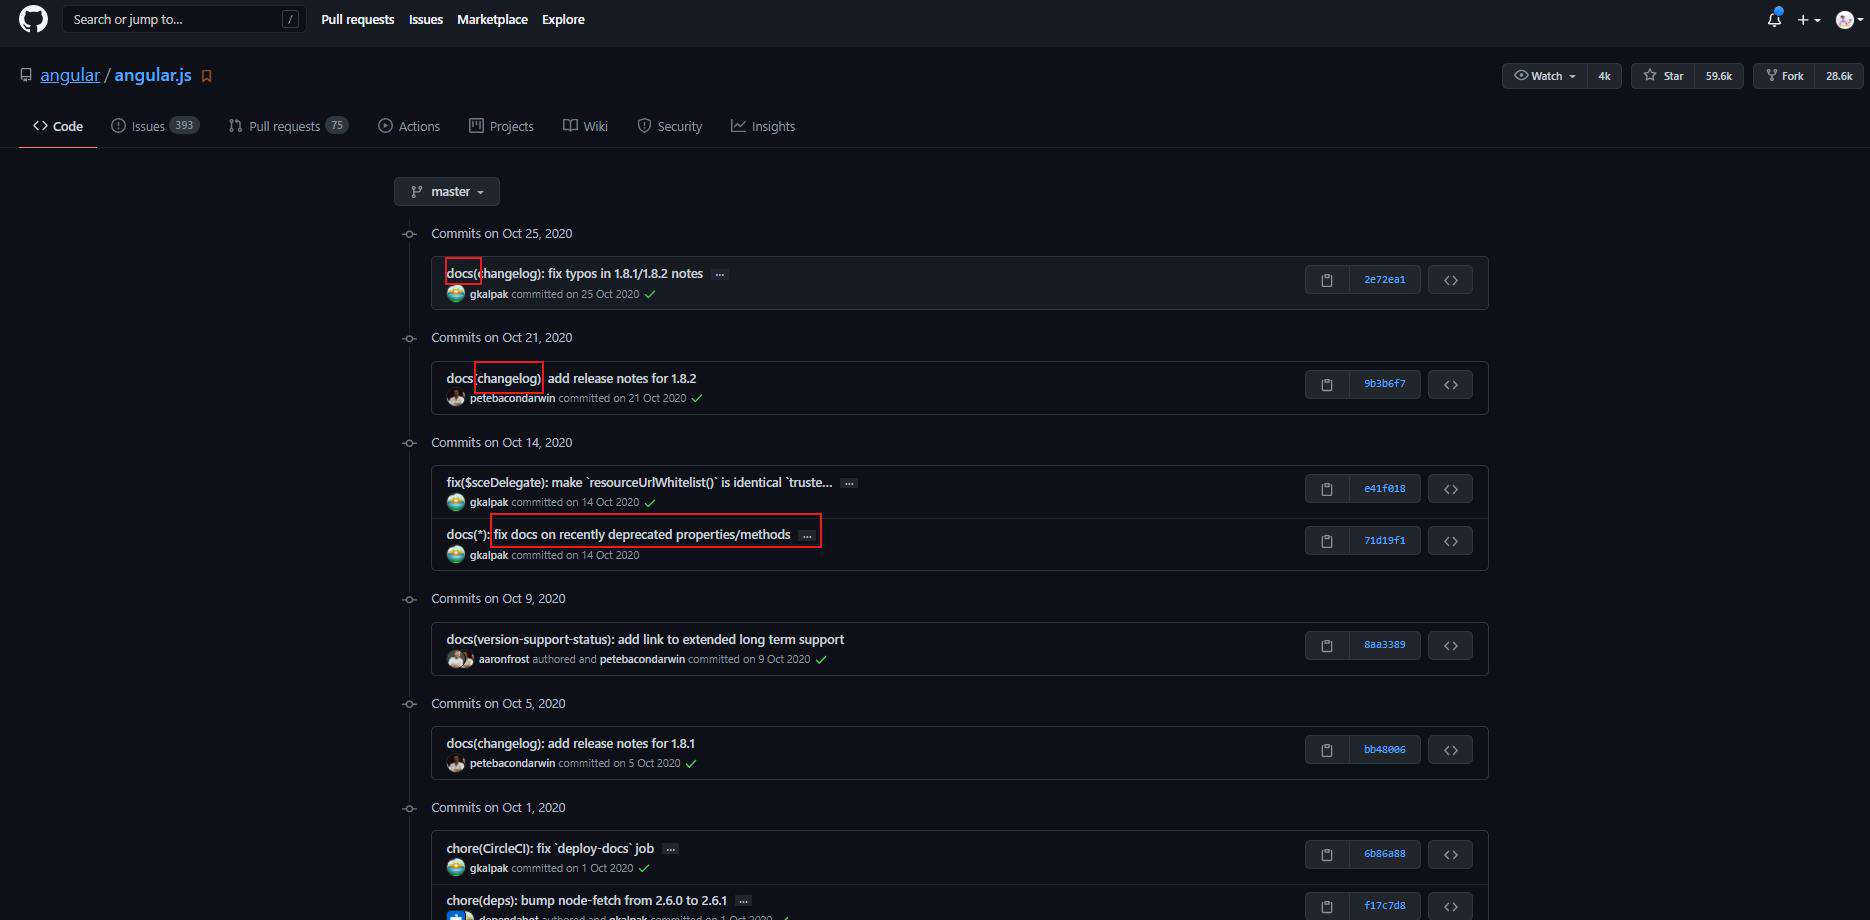This screenshot has height=920, width=1870.
Task: Copy the full SHA for 9b3b6f7
Action: point(1327,384)
